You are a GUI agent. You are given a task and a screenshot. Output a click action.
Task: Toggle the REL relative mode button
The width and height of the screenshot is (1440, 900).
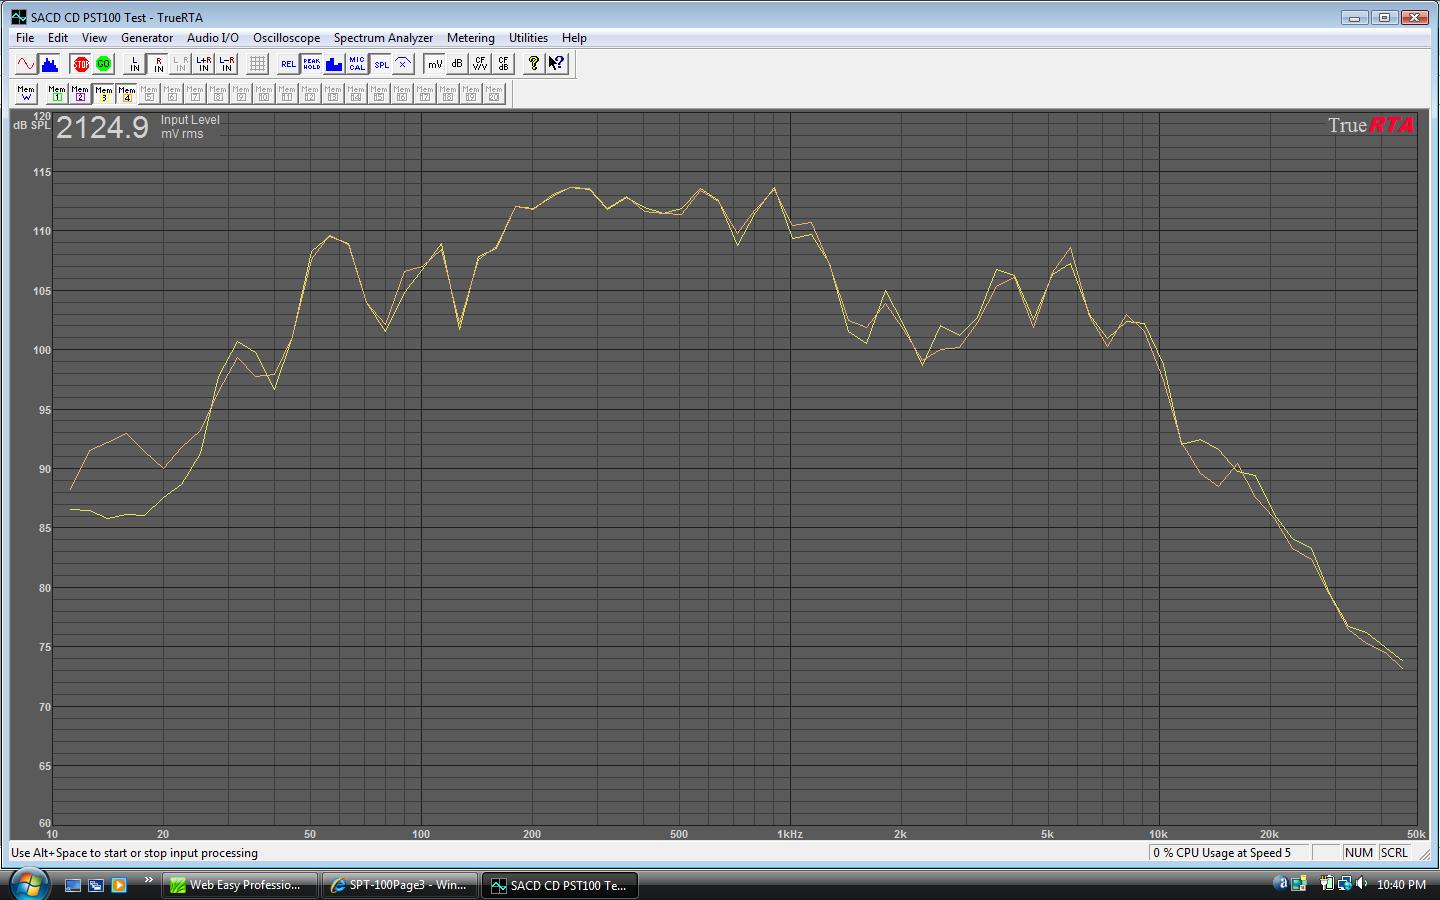(x=288, y=64)
